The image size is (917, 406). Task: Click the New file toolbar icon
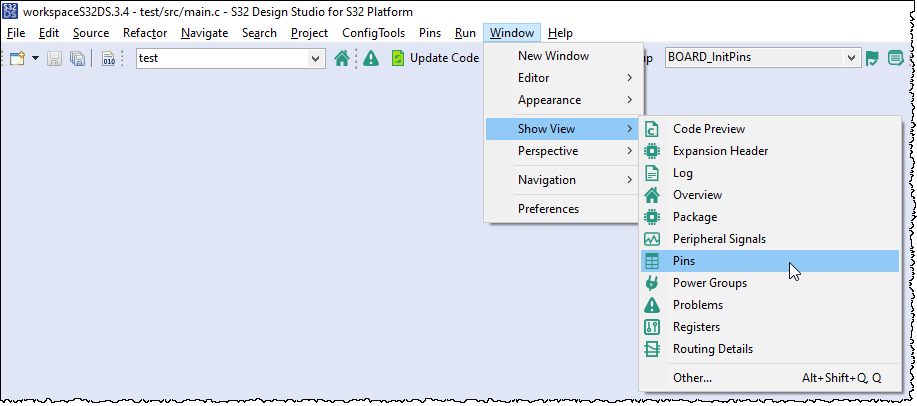click(x=18, y=58)
